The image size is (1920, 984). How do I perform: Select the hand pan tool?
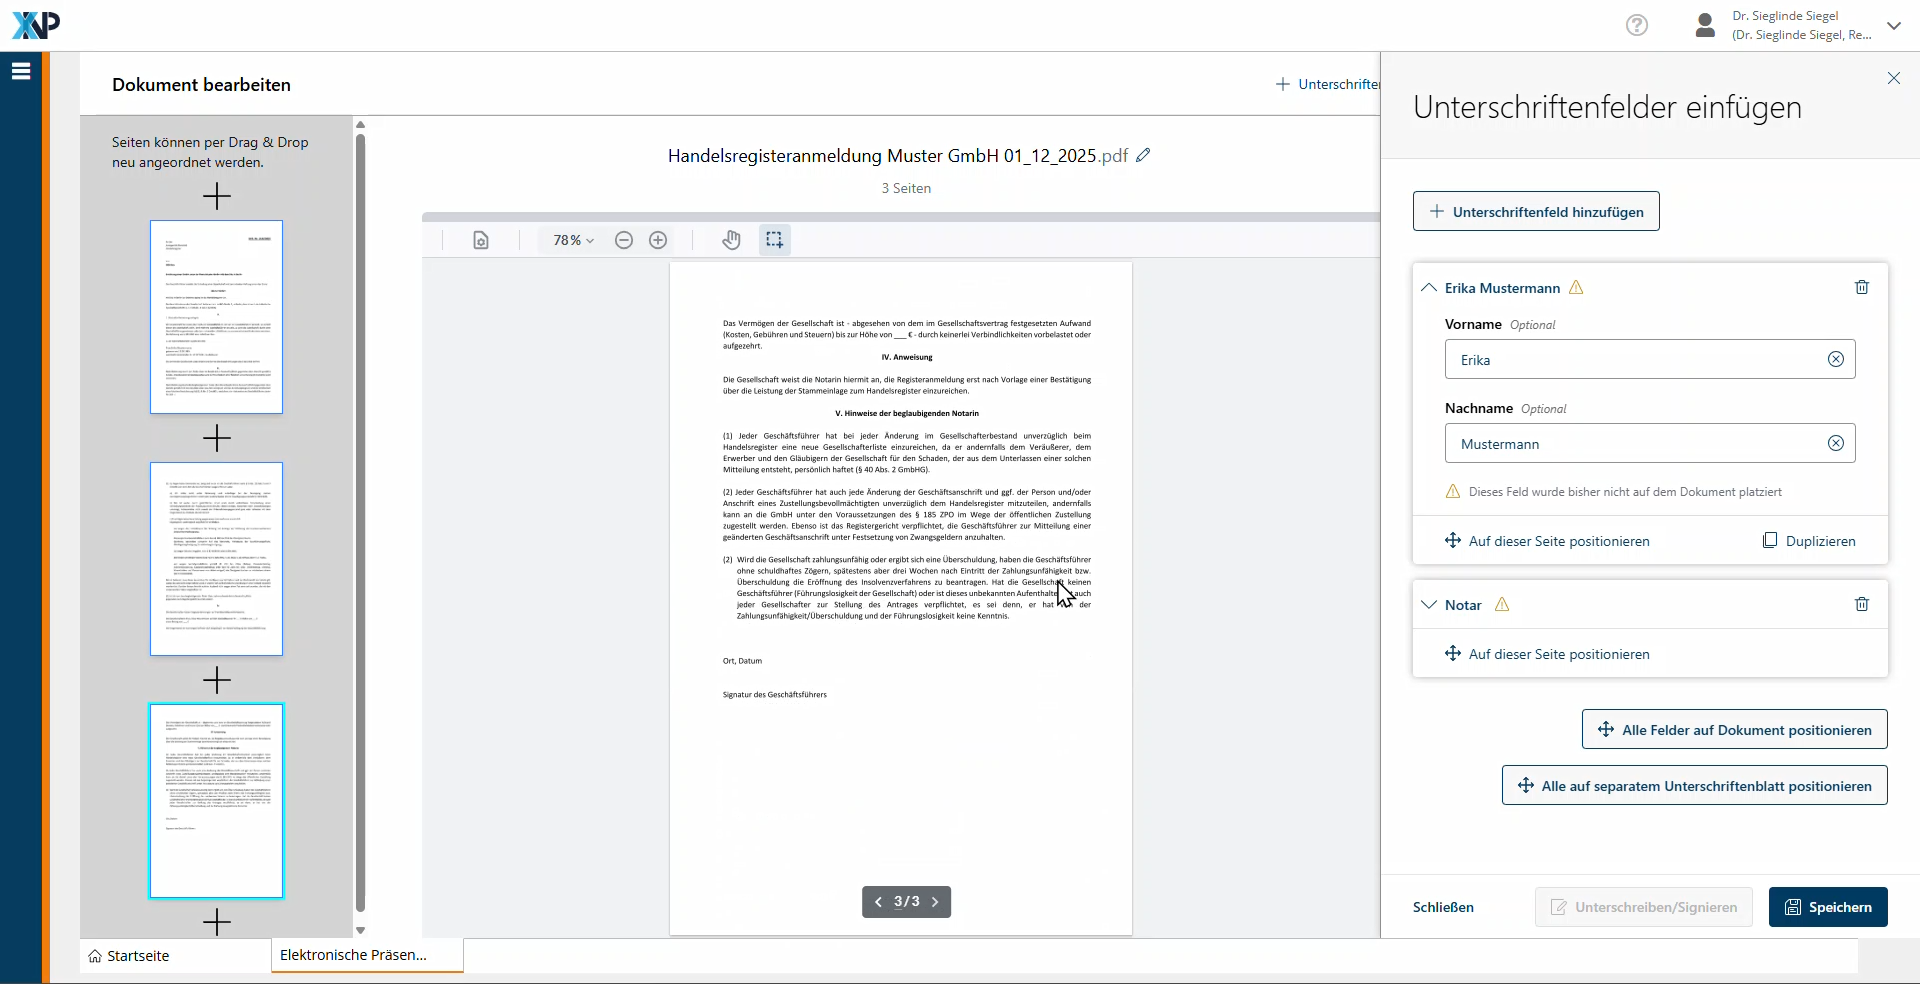pyautogui.click(x=731, y=240)
